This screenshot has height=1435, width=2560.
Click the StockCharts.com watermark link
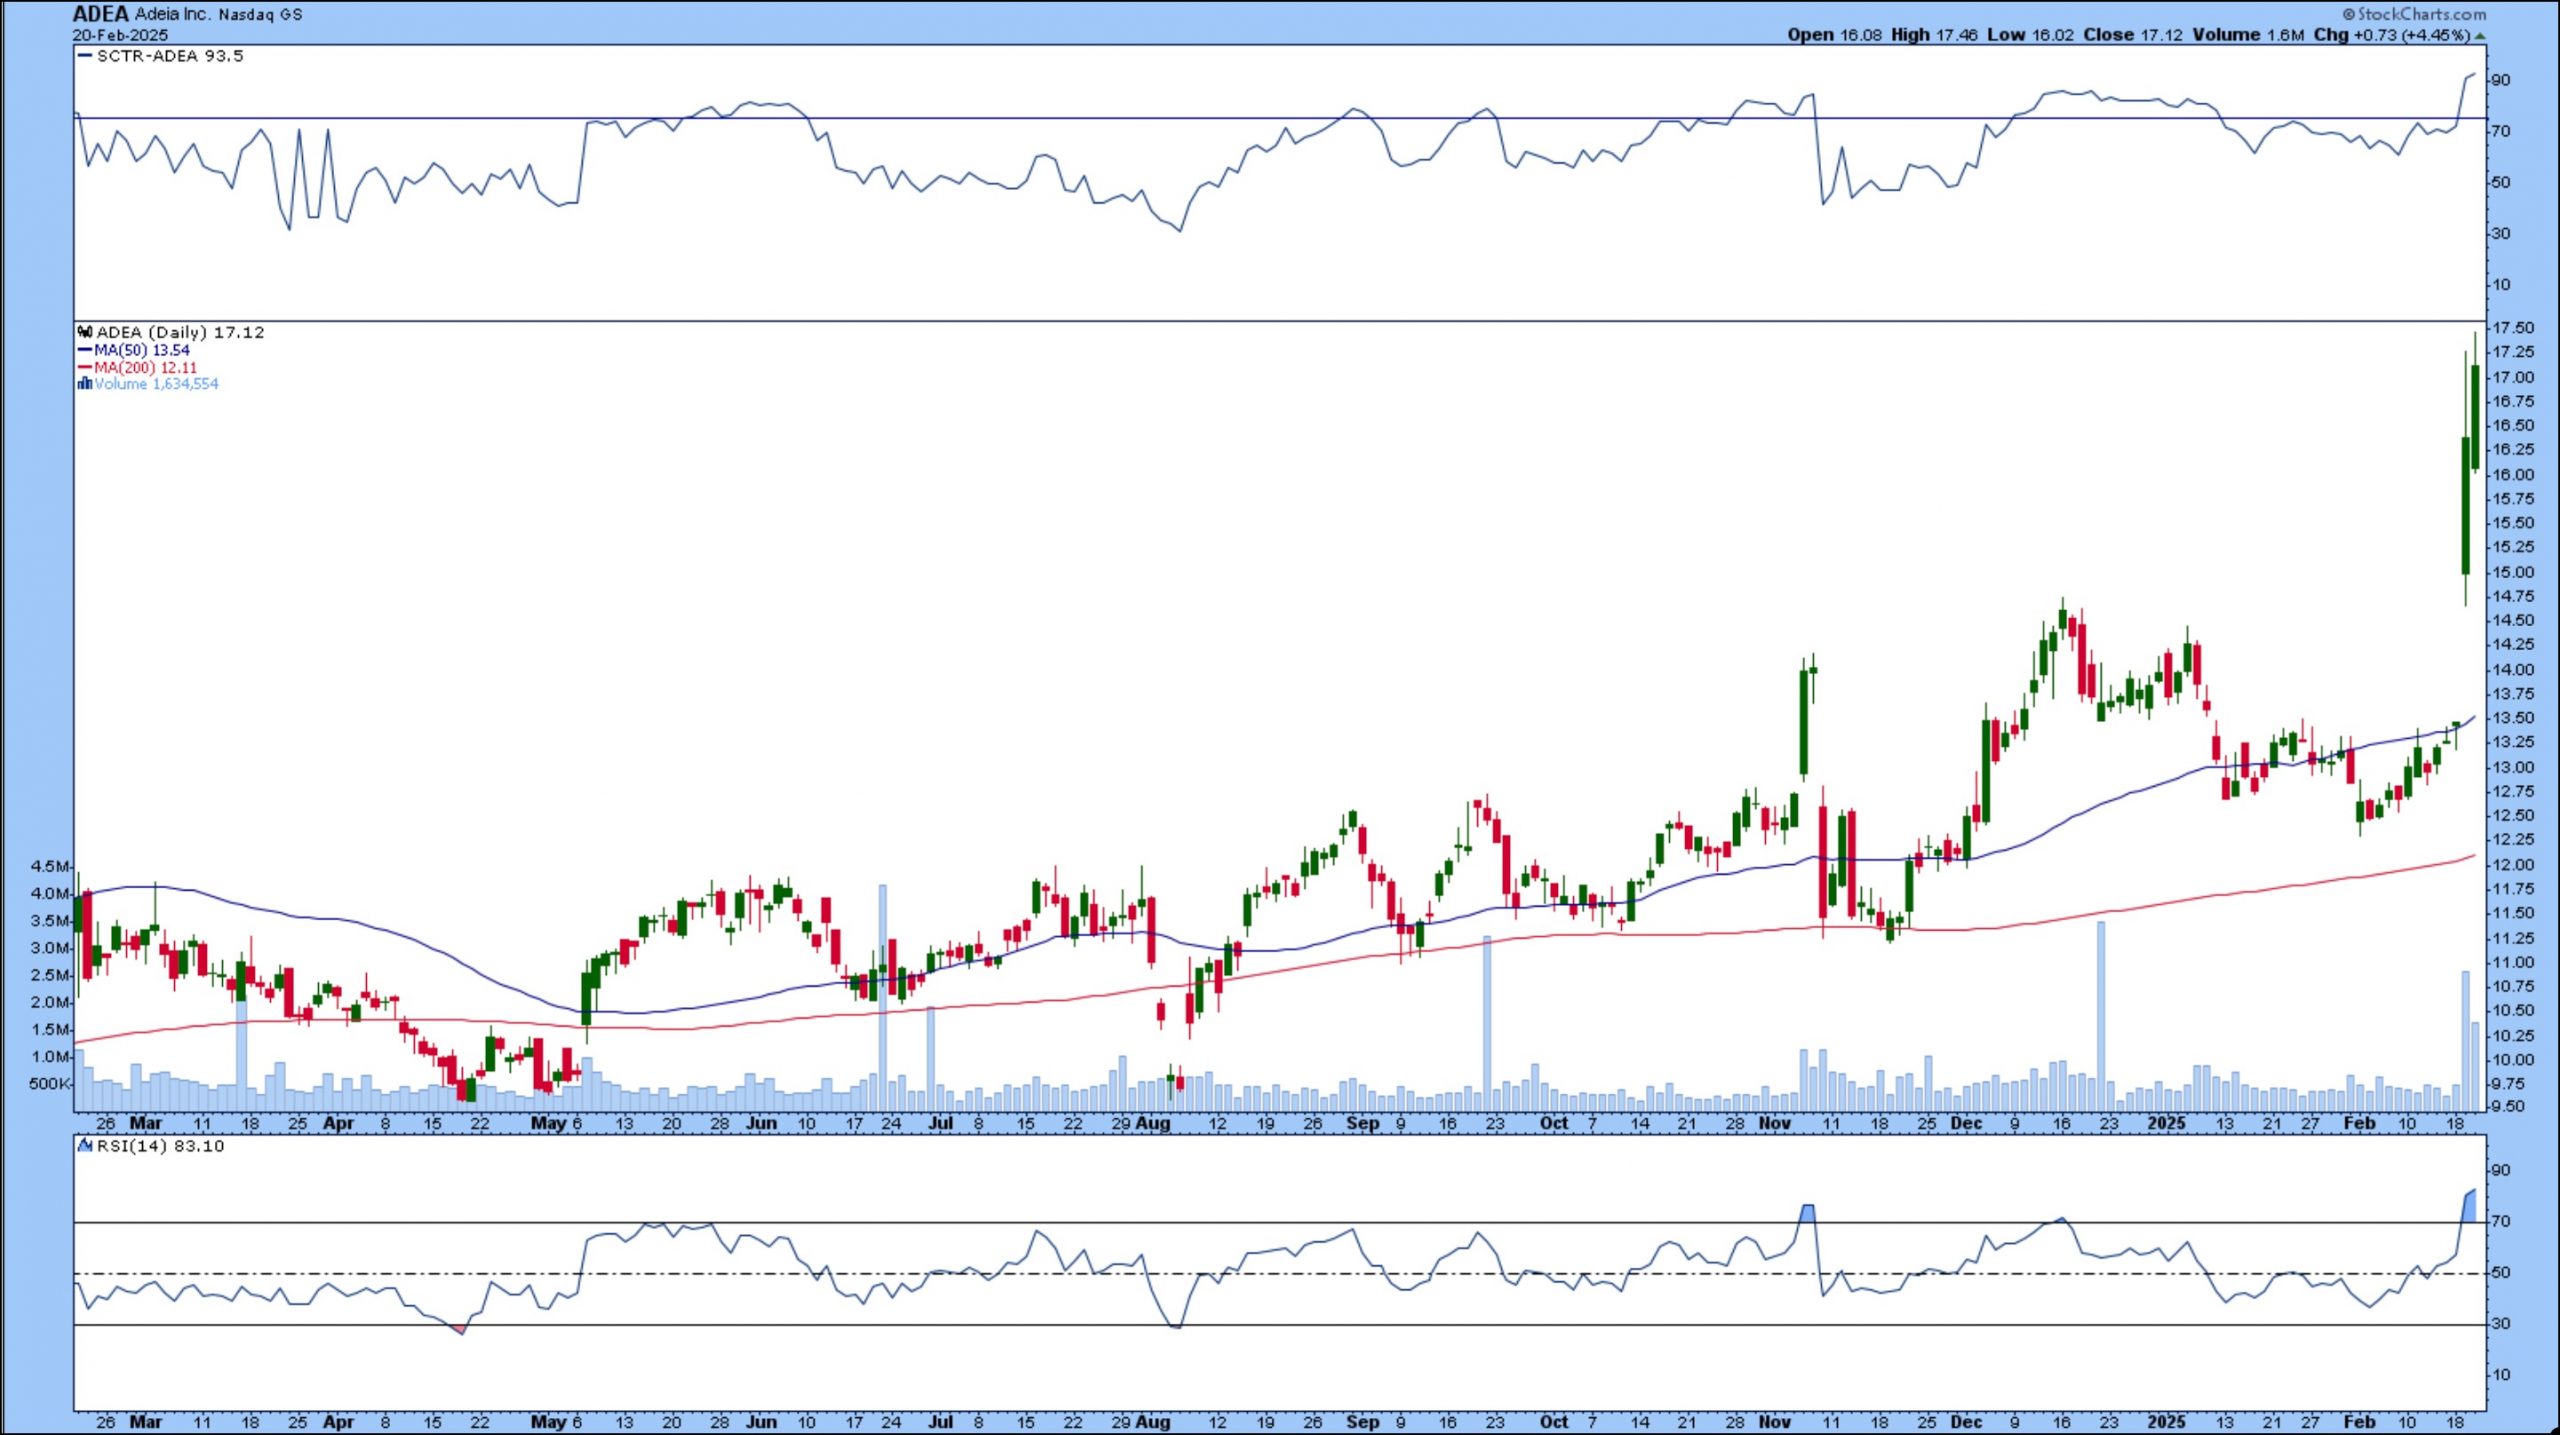click(2414, 14)
